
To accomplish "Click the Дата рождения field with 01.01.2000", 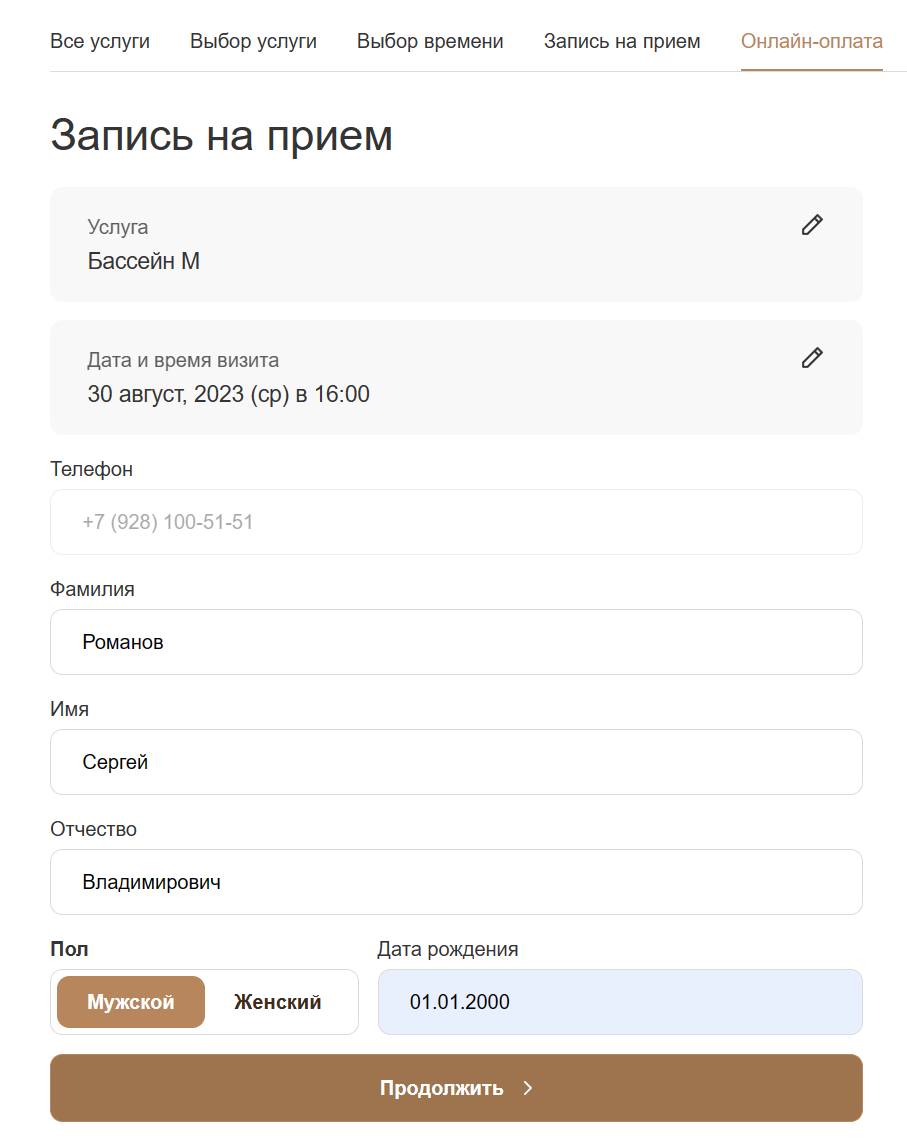I will click(x=620, y=1002).
